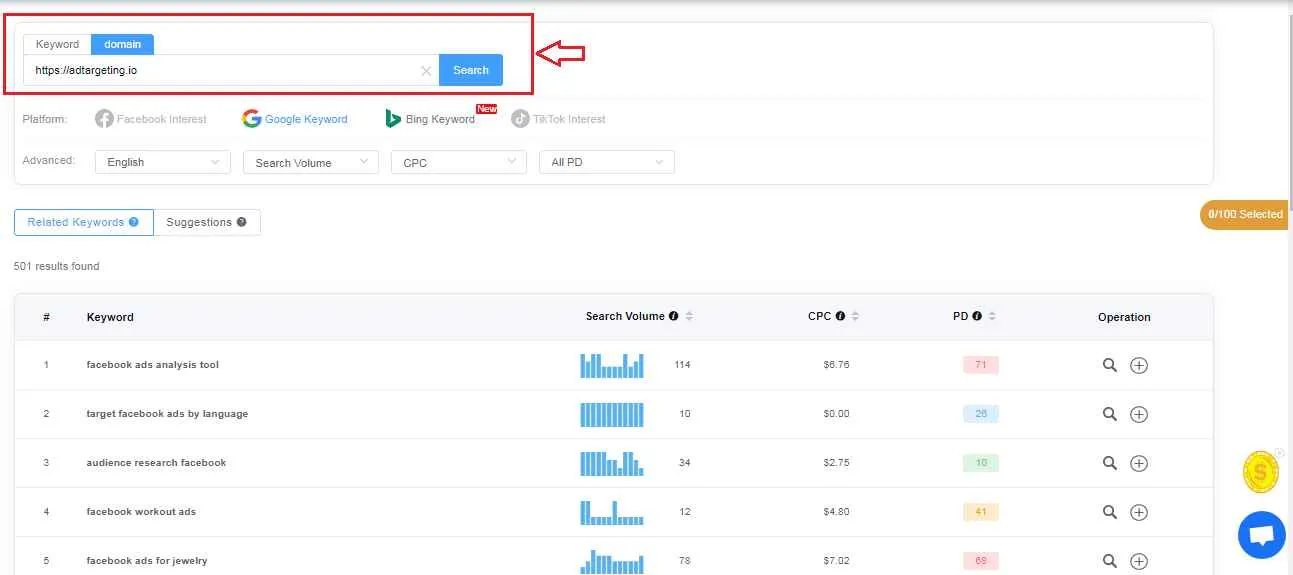Click the CPC value $6.76

pos(836,365)
